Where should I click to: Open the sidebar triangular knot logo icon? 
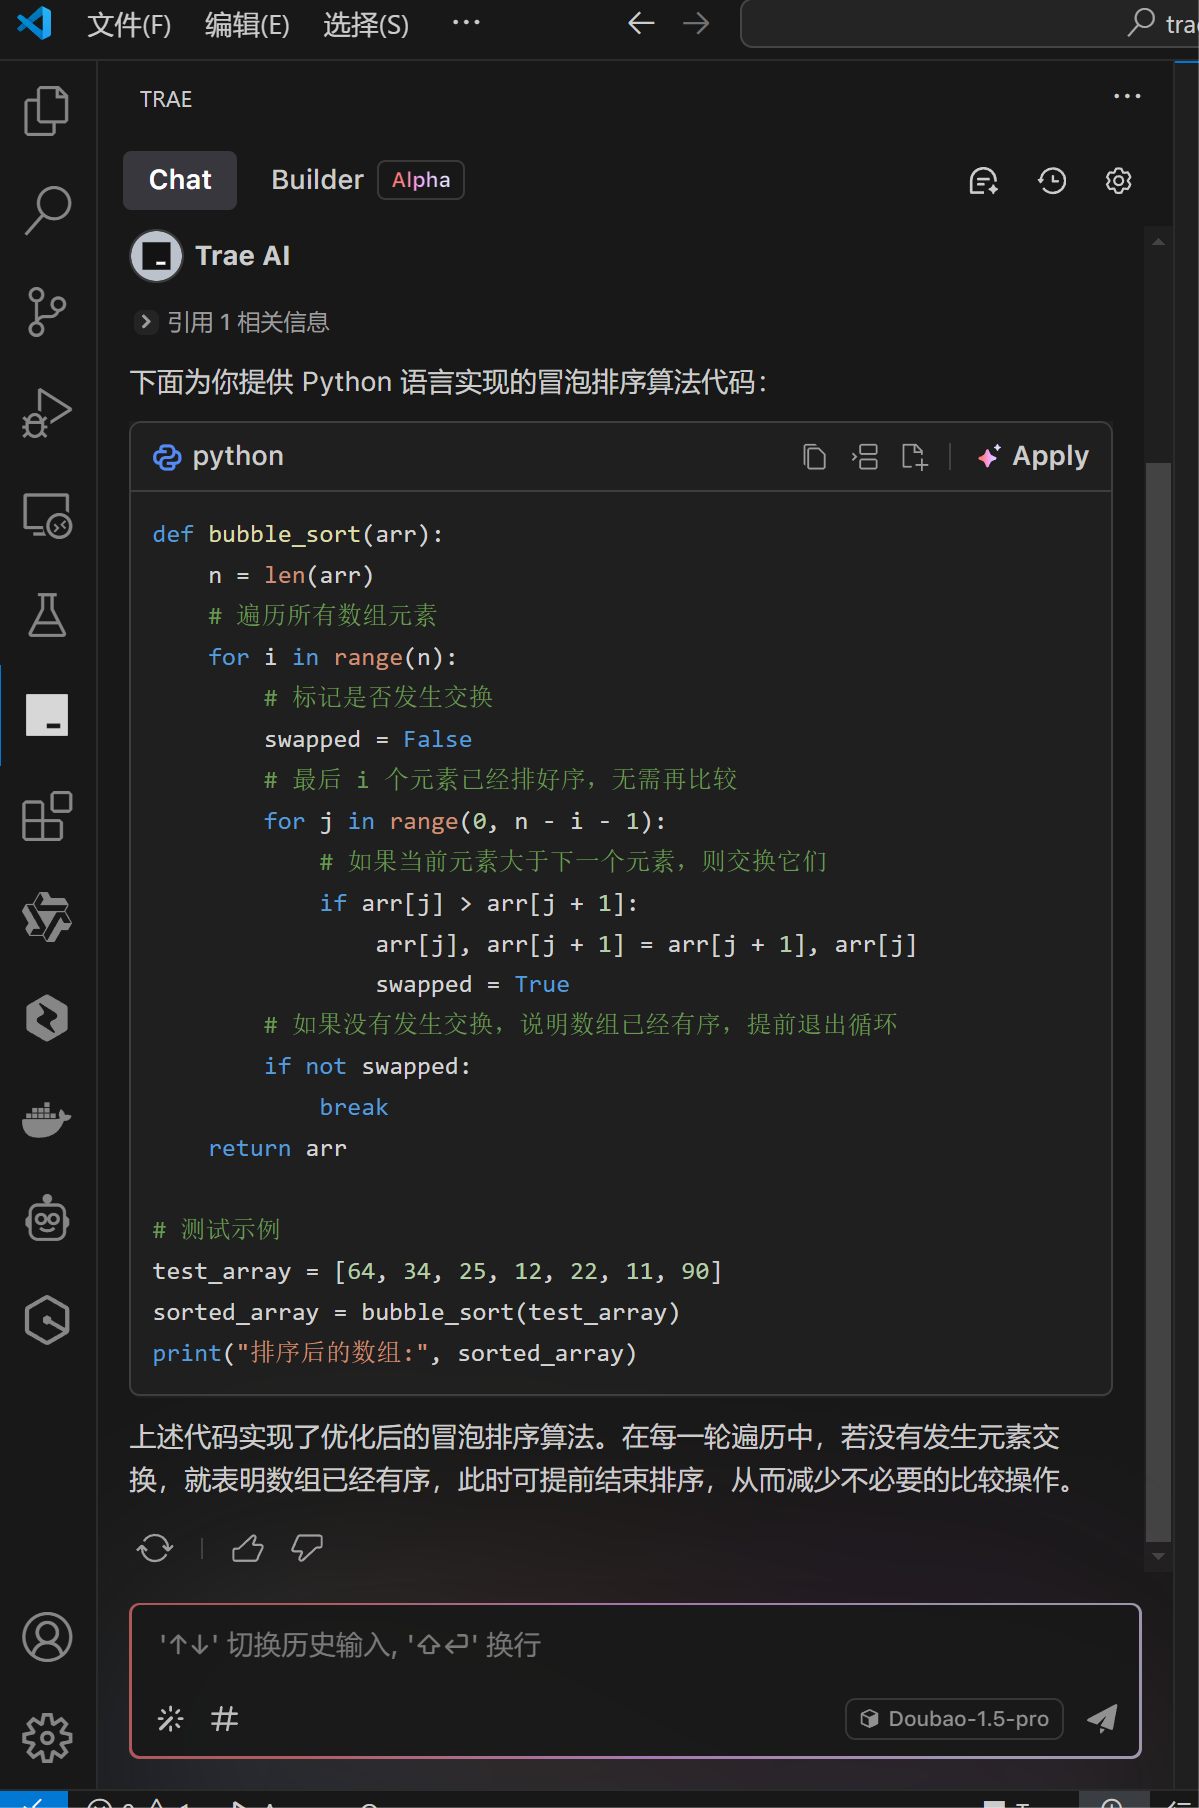click(47, 918)
